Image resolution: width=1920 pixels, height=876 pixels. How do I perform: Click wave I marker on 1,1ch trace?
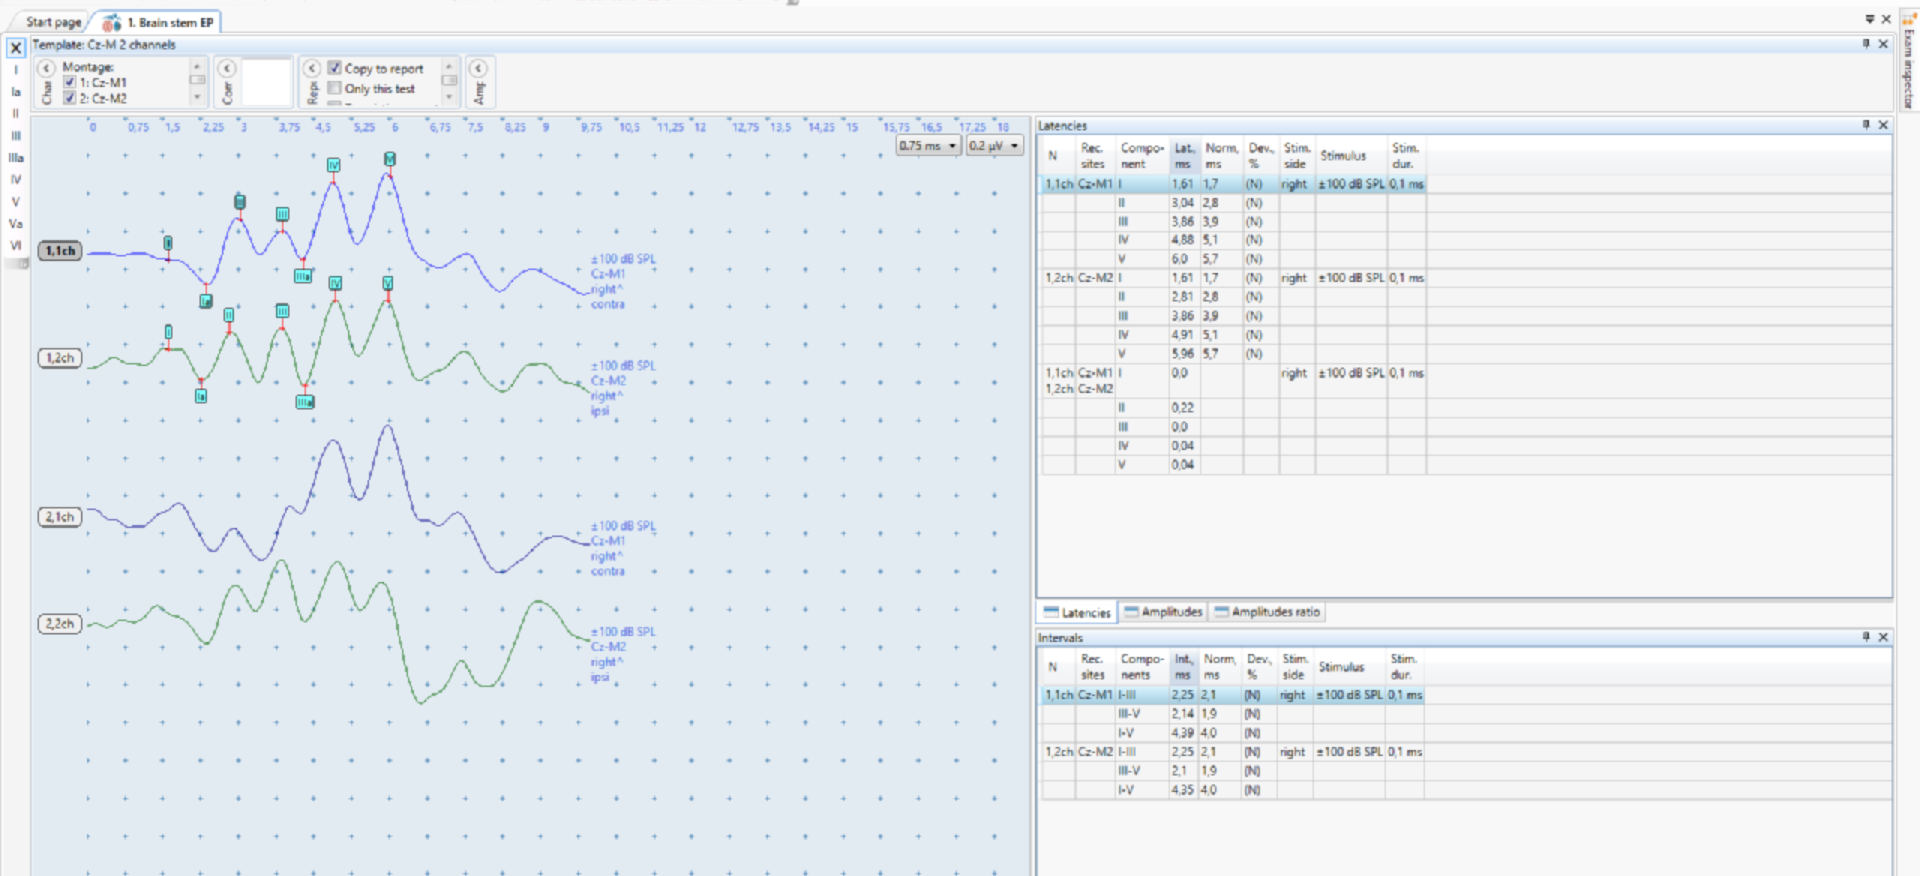[x=168, y=243]
